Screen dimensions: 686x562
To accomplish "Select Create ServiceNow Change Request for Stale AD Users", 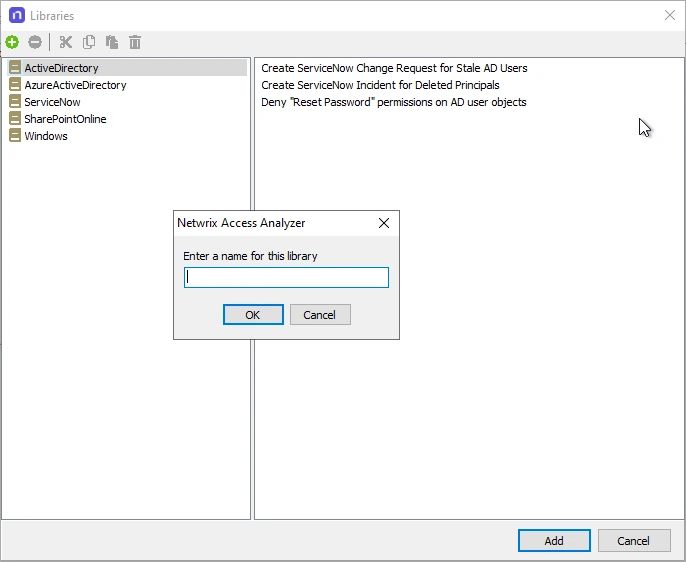I will (x=394, y=68).
